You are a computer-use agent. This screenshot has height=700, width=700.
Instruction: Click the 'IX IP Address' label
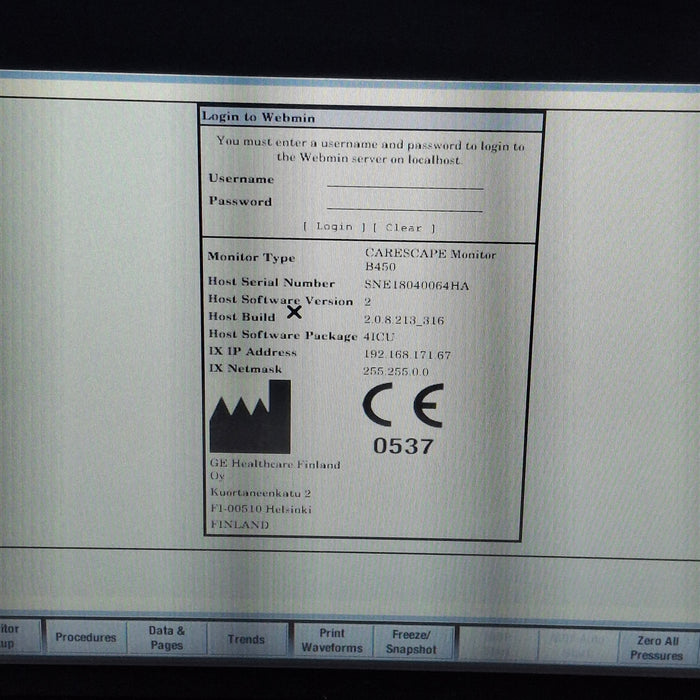(253, 352)
